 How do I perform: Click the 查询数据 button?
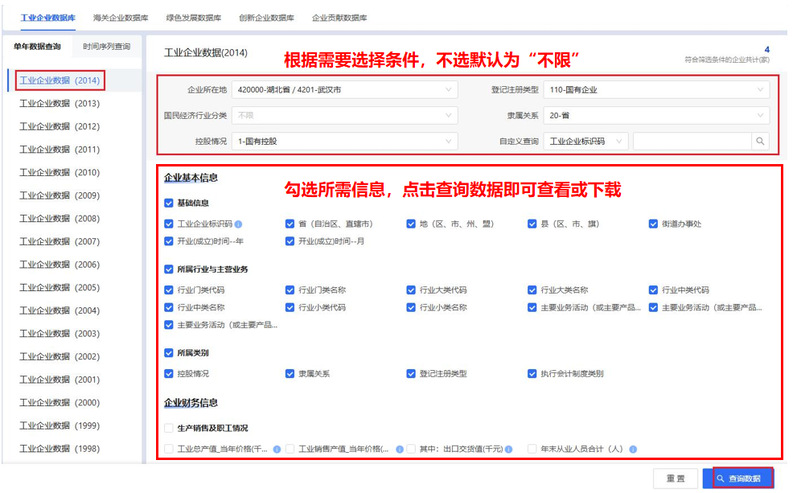click(x=744, y=479)
